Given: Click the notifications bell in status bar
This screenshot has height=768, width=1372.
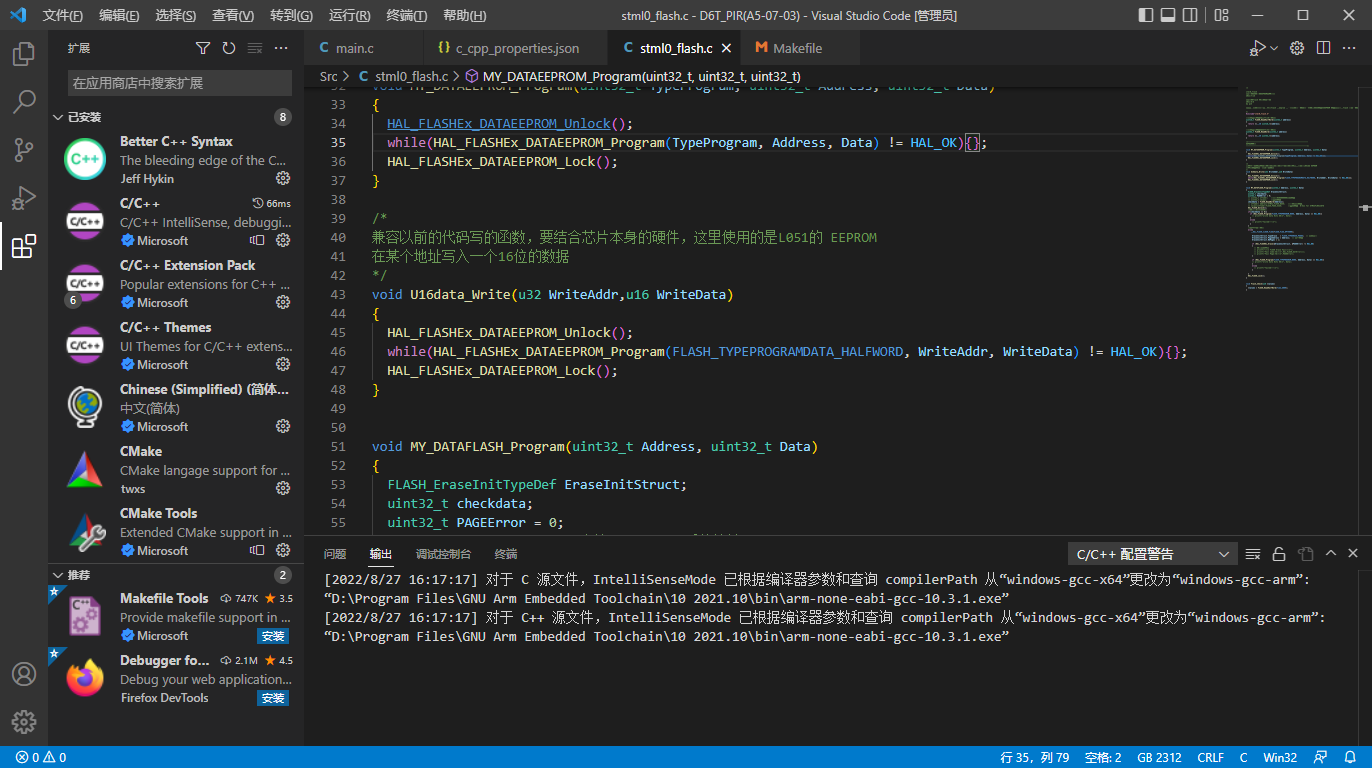Looking at the screenshot, I should (1349, 758).
